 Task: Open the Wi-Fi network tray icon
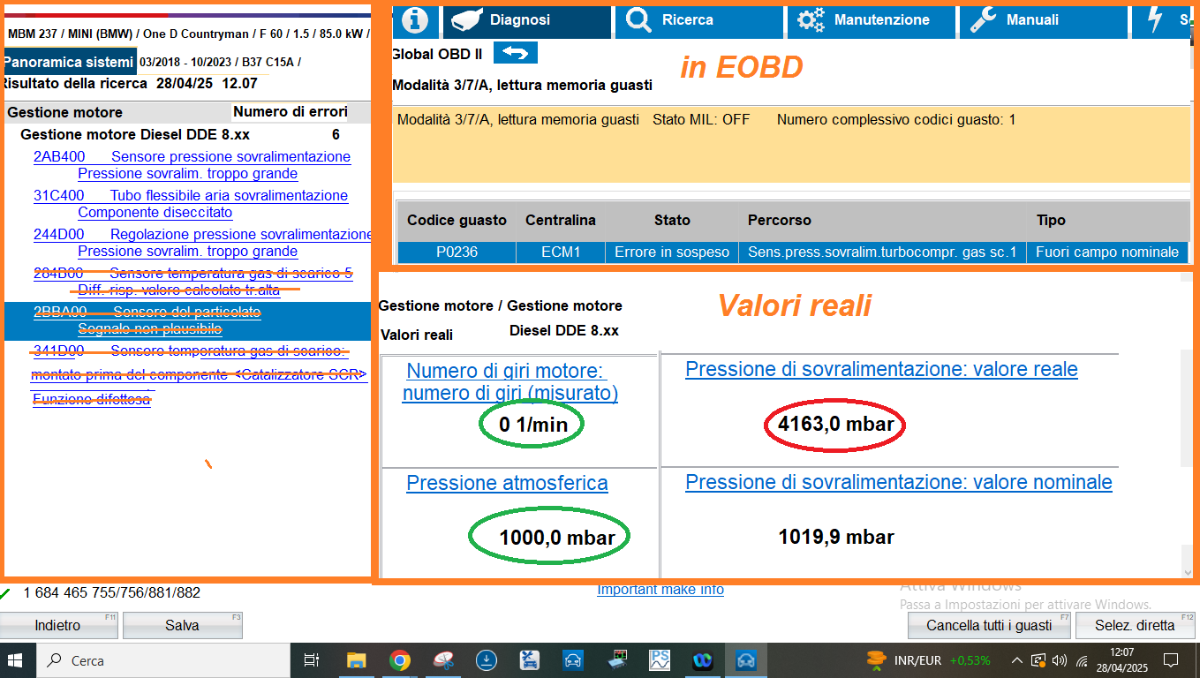pos(1081,661)
